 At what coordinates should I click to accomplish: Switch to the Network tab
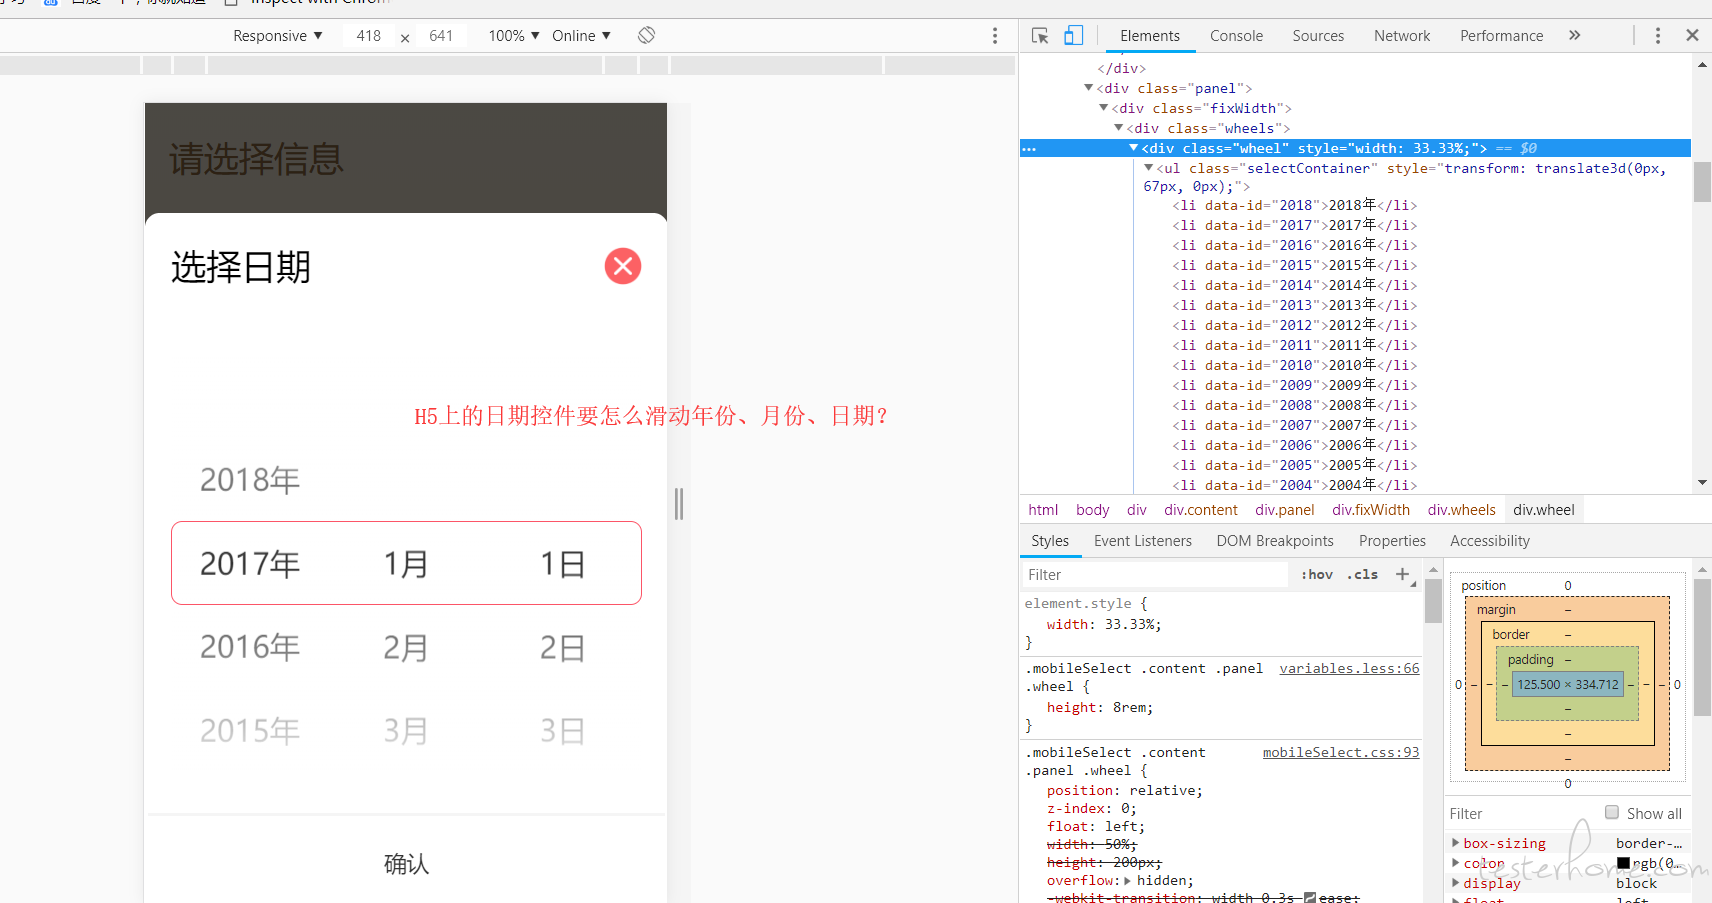(x=1402, y=36)
